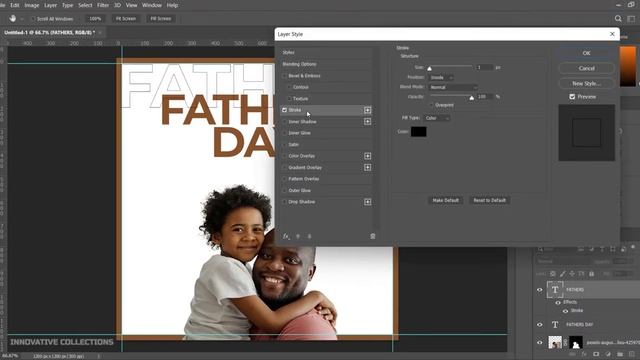The image size is (640, 360).
Task: Hide Effects on FATHERS layer eye icon
Action: [558, 302]
